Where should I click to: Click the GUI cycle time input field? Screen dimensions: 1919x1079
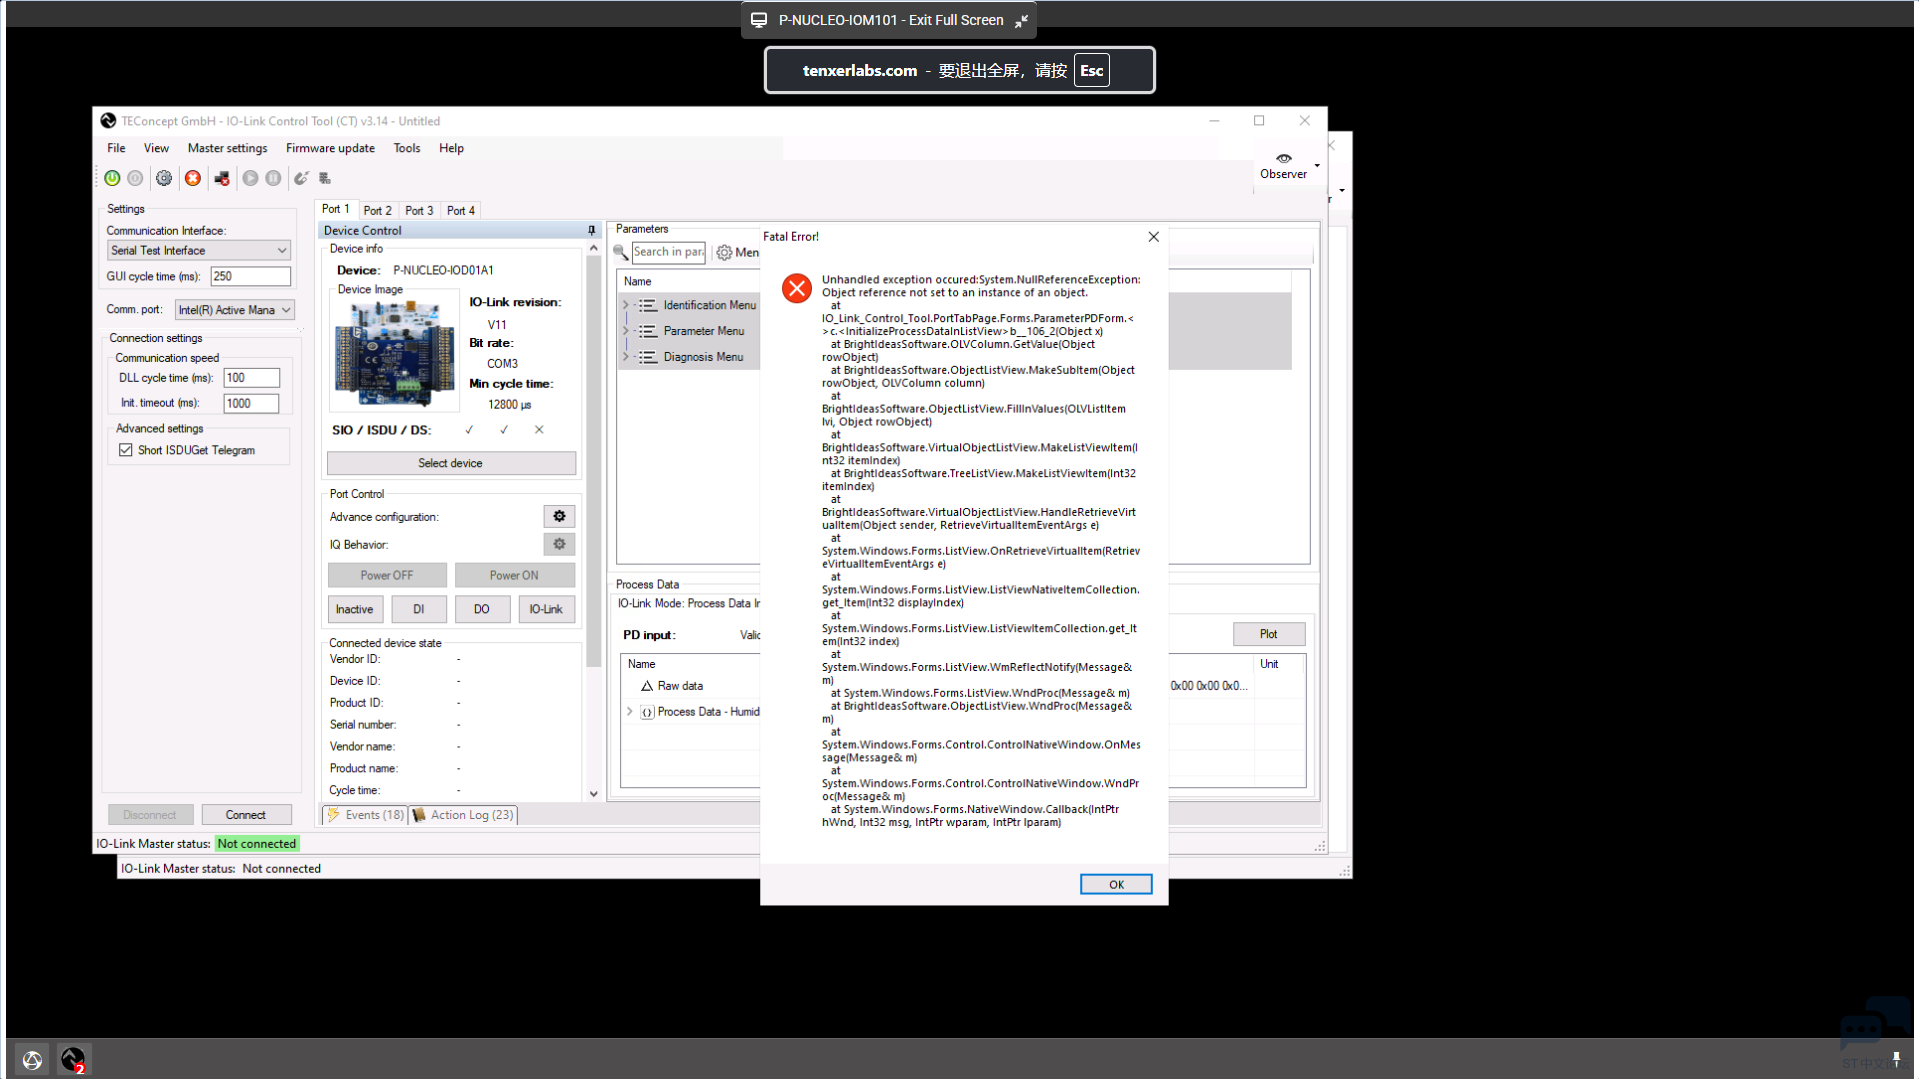coord(250,277)
